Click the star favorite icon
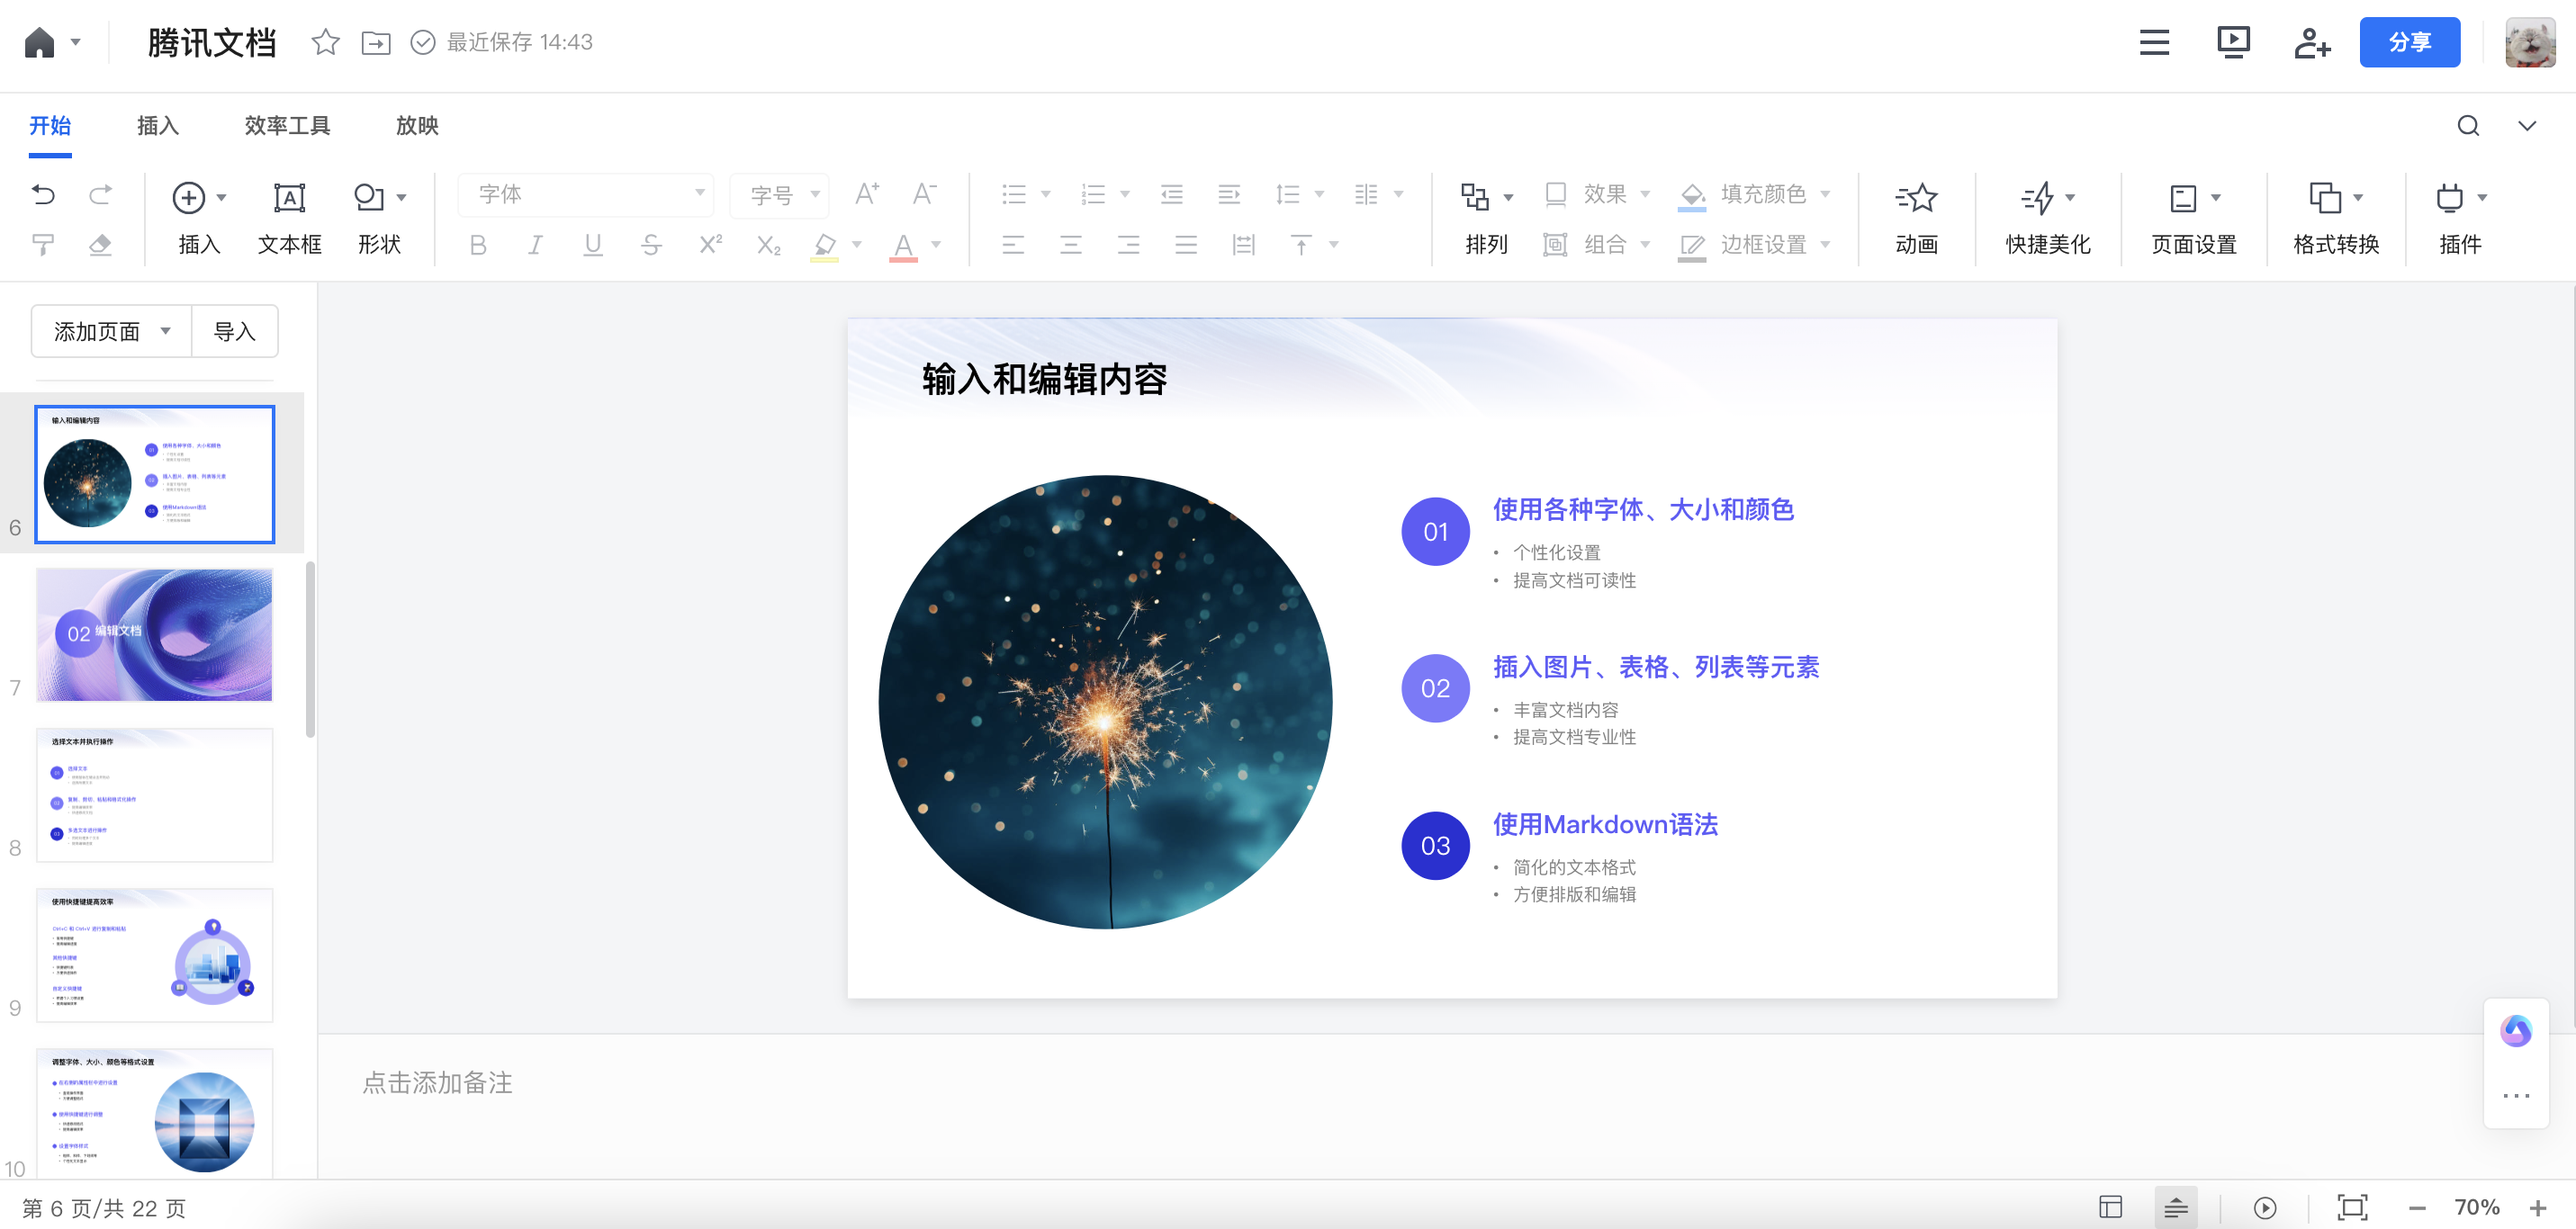The height and width of the screenshot is (1229, 2576). coord(325,42)
